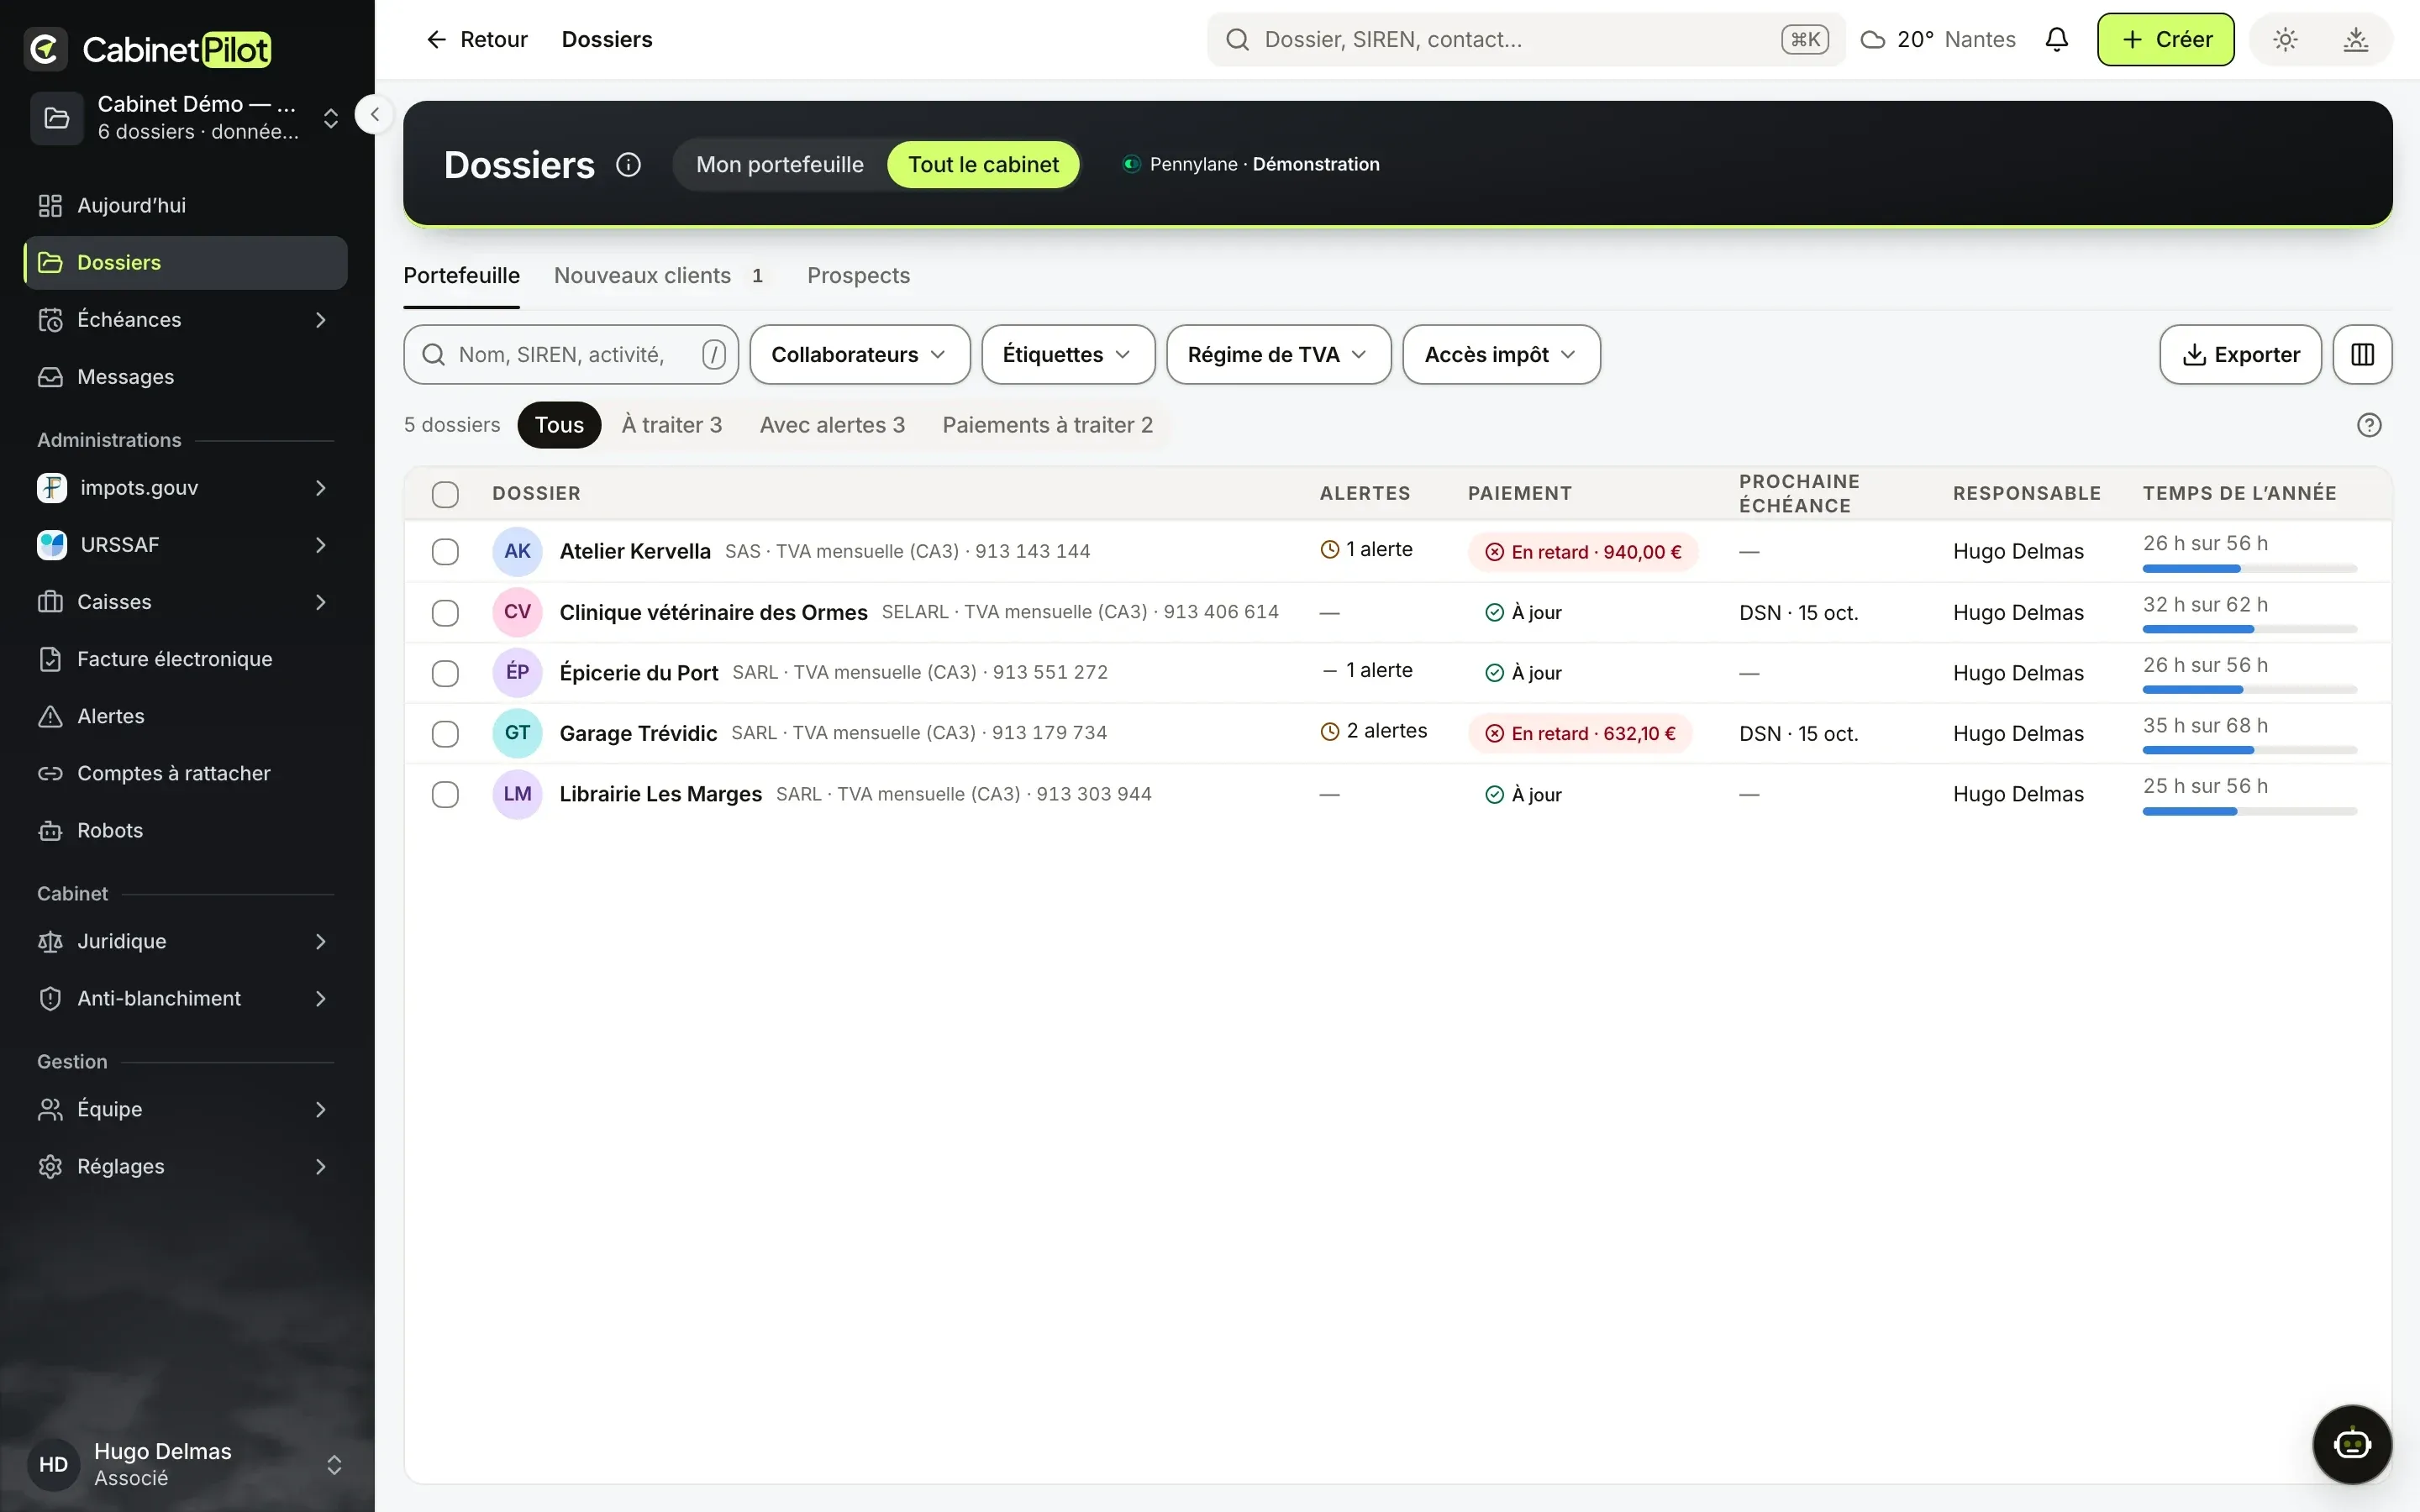Open the Étiquettes filter dropdown

tap(1067, 354)
